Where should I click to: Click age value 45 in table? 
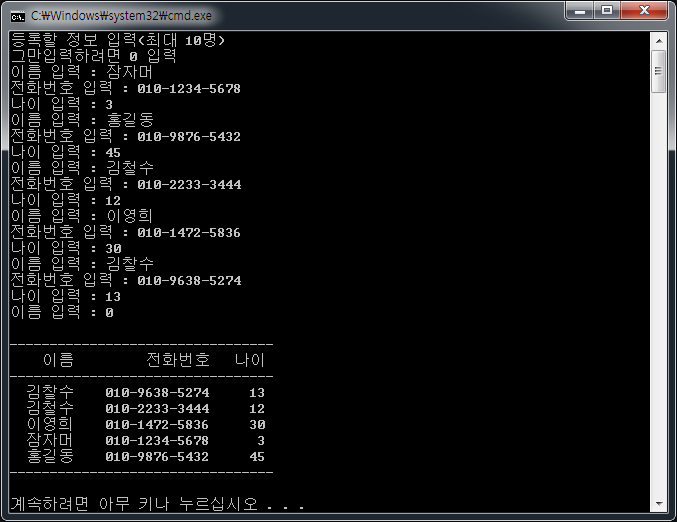(257, 456)
